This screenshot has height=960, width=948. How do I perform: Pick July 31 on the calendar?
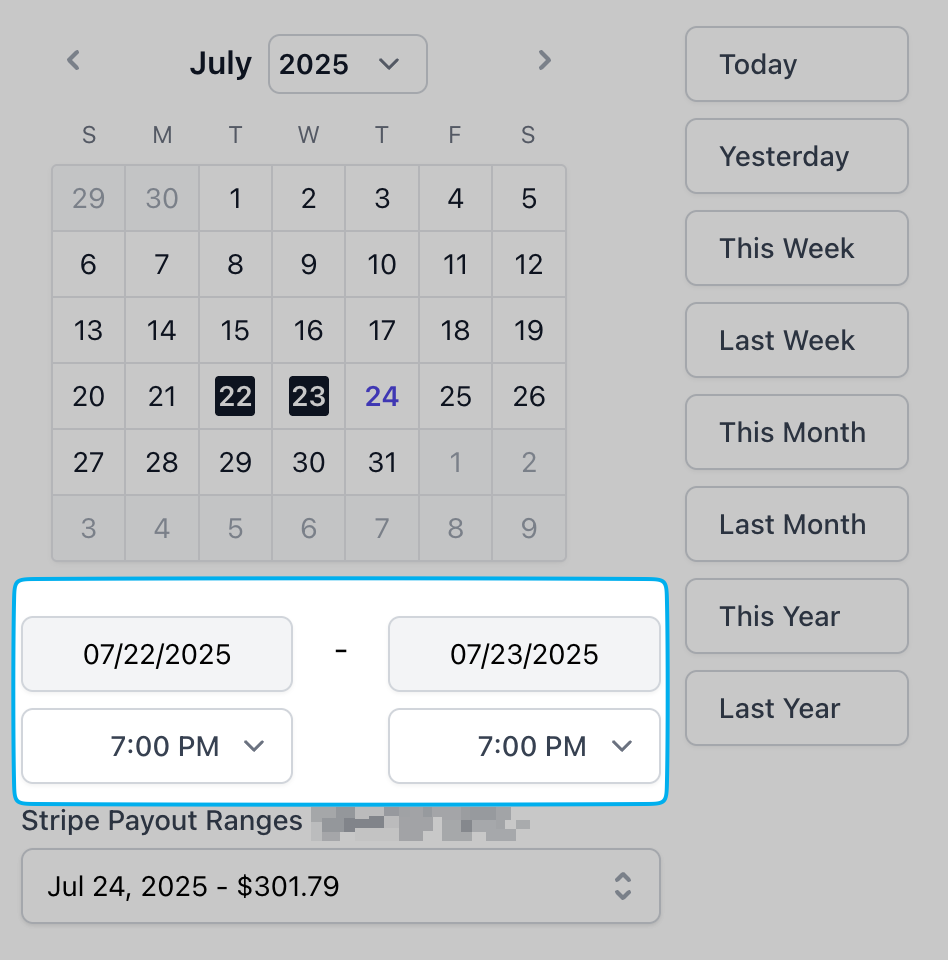[x=382, y=462]
